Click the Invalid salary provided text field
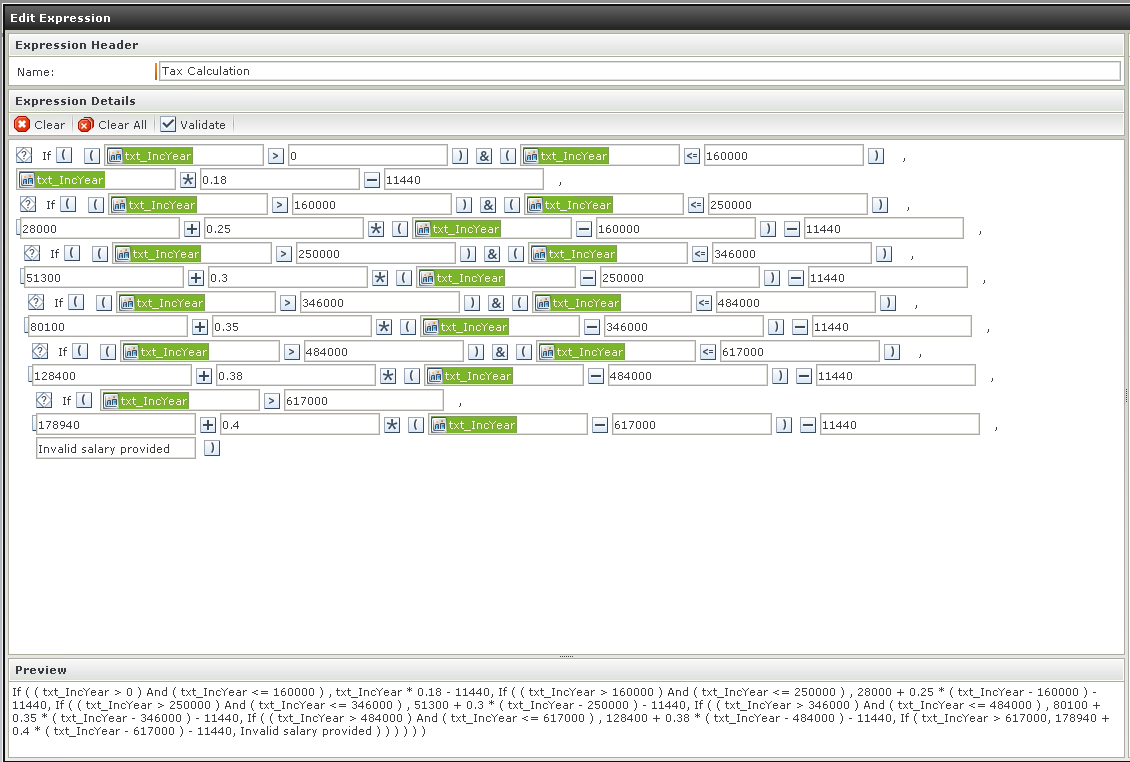This screenshot has height=762, width=1130. (115, 448)
